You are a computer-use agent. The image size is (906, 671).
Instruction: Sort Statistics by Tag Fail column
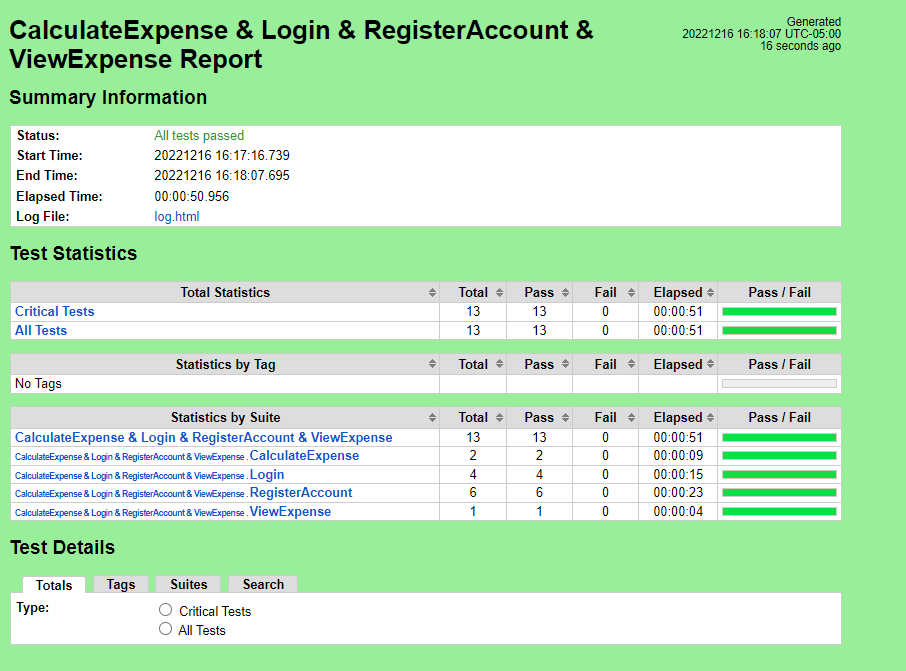[x=631, y=364]
